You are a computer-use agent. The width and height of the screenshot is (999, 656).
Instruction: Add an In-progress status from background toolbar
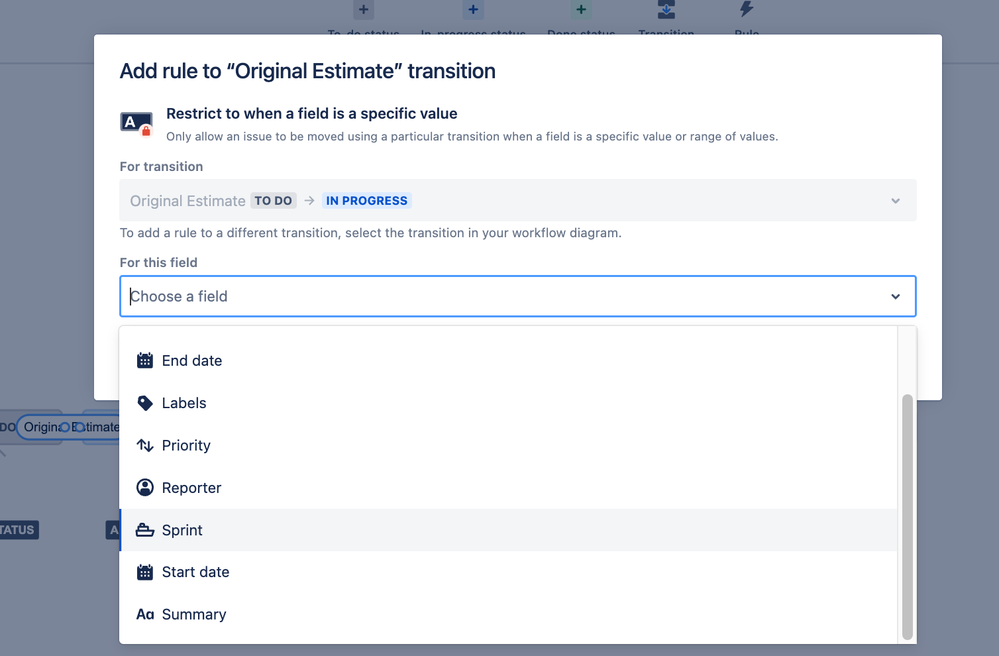473,10
